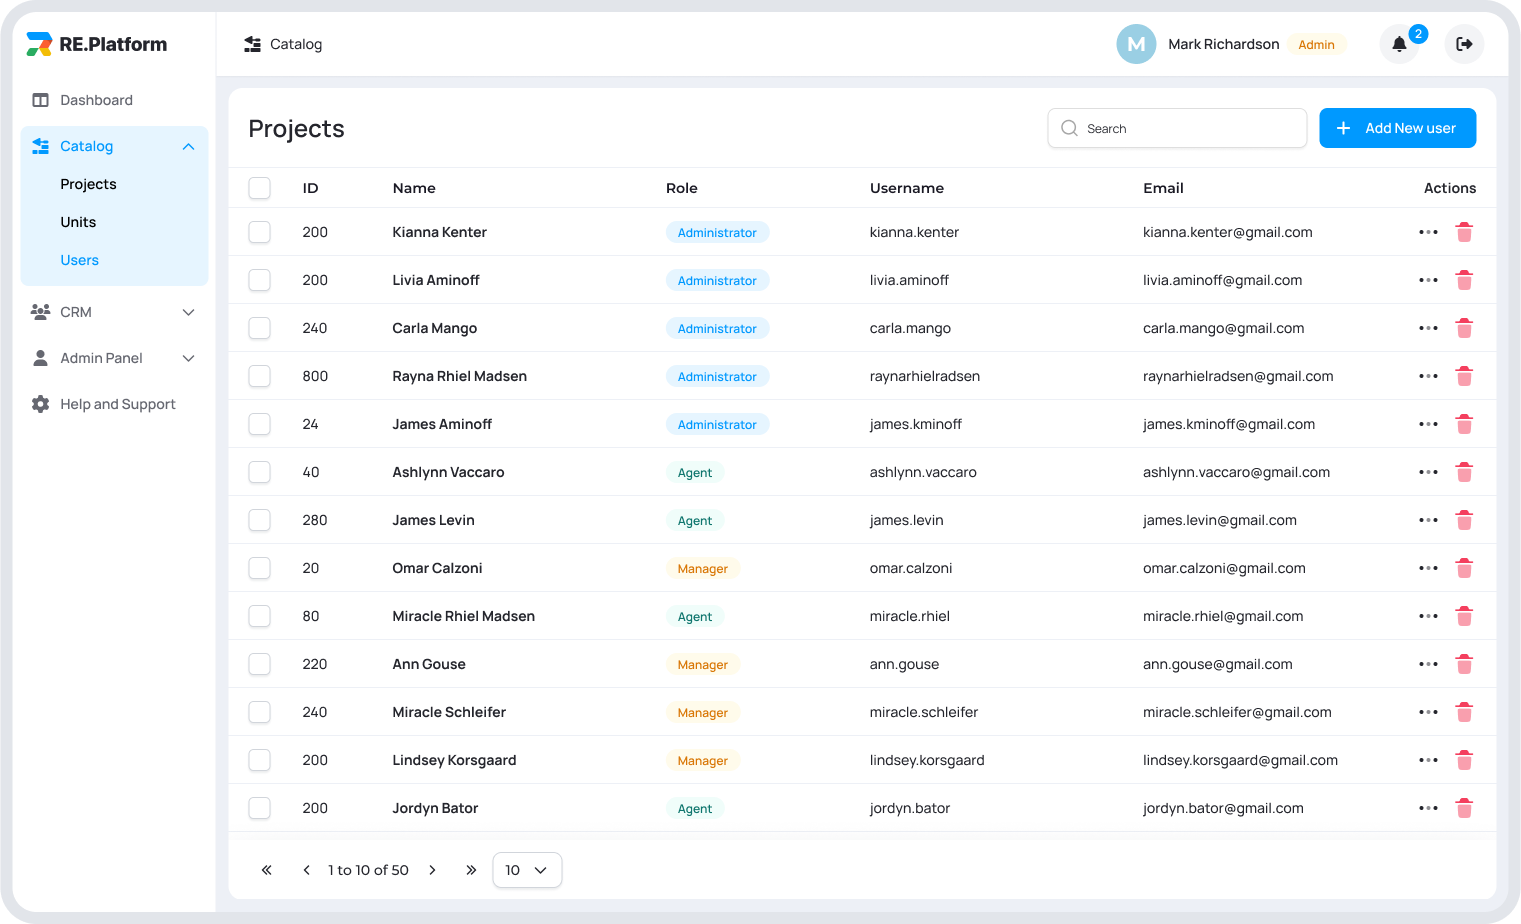This screenshot has width=1521, height=924.
Task: Go to next page arrow
Action: [432, 870]
